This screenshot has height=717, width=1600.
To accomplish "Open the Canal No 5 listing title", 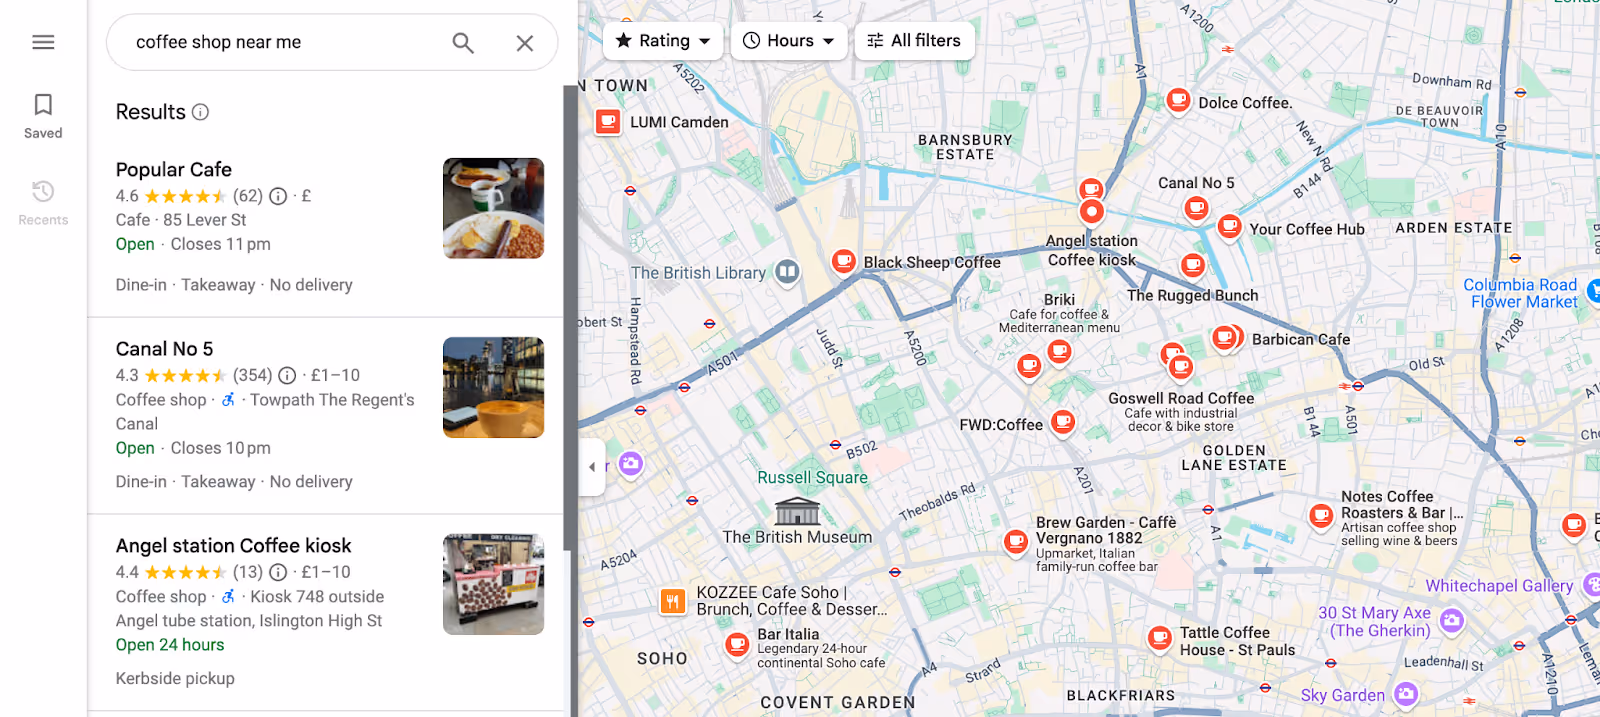I will pyautogui.click(x=165, y=348).
